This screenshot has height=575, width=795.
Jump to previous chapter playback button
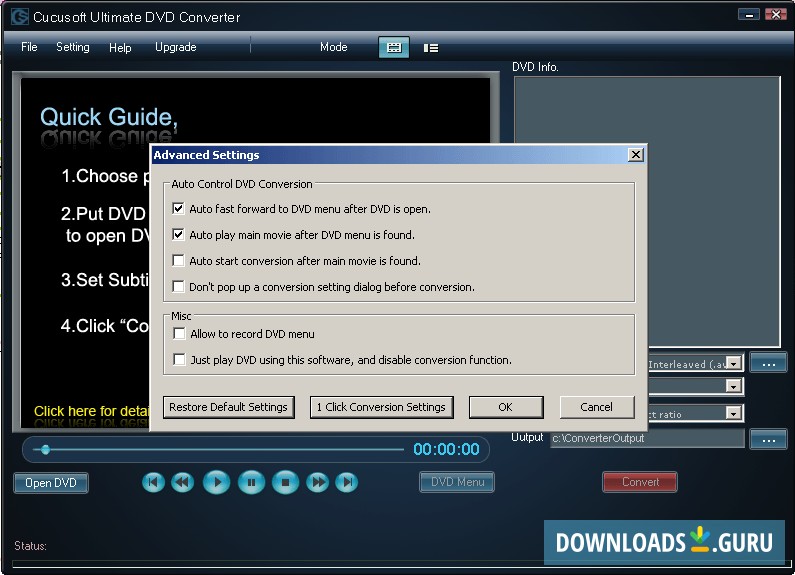tap(153, 482)
